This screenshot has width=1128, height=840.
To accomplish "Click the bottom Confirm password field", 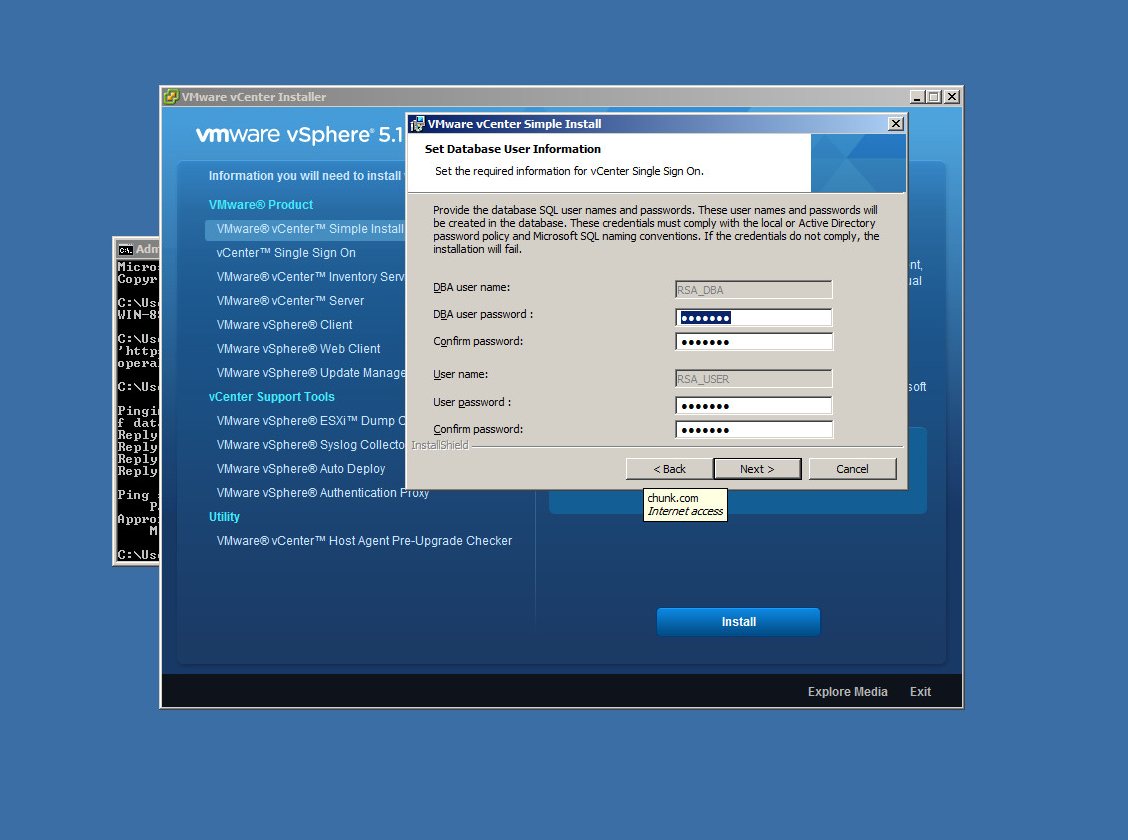I will 753,430.
